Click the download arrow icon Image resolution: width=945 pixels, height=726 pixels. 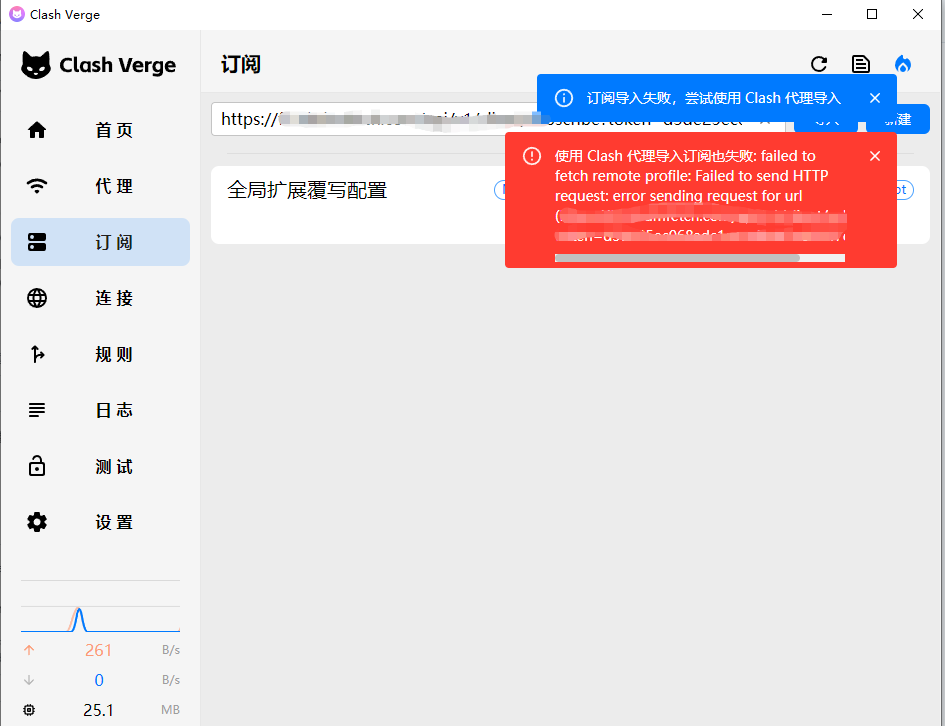(29, 680)
